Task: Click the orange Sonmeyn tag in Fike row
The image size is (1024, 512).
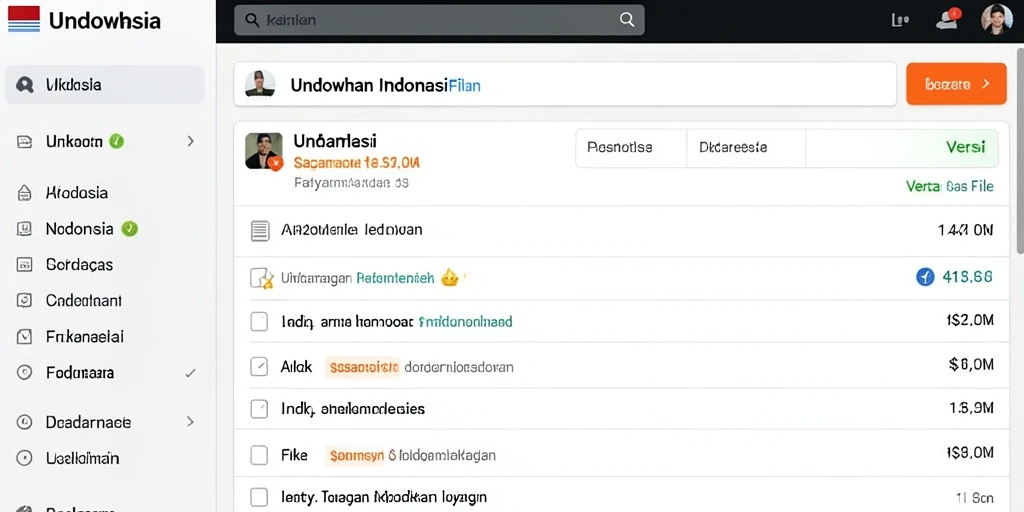Action: pos(356,455)
